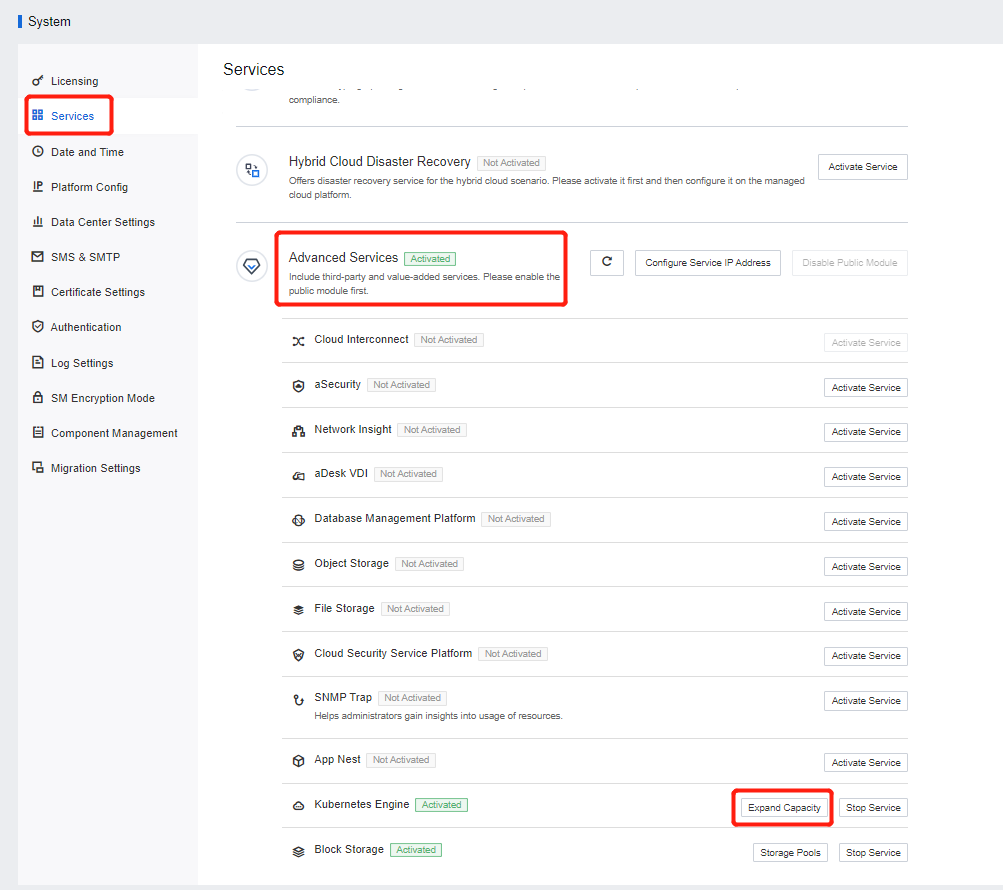1003x890 pixels.
Task: Click Disable Public Module button
Action: pyautogui.click(x=849, y=263)
